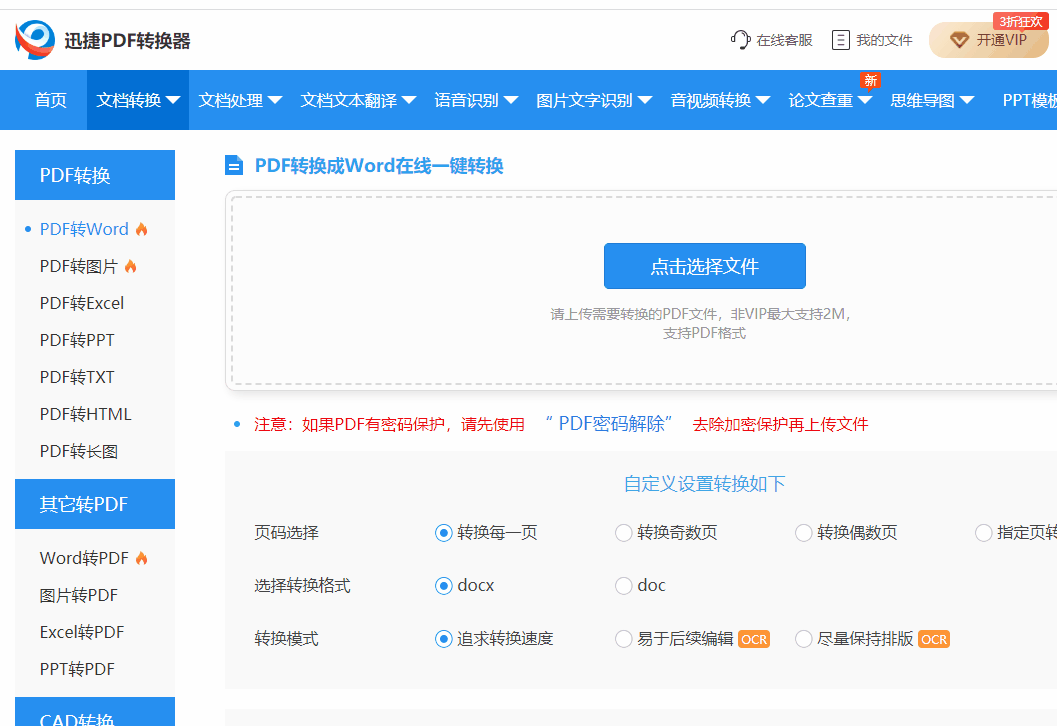Choose the doc output format
Image resolution: width=1057 pixels, height=726 pixels.
[x=624, y=586]
